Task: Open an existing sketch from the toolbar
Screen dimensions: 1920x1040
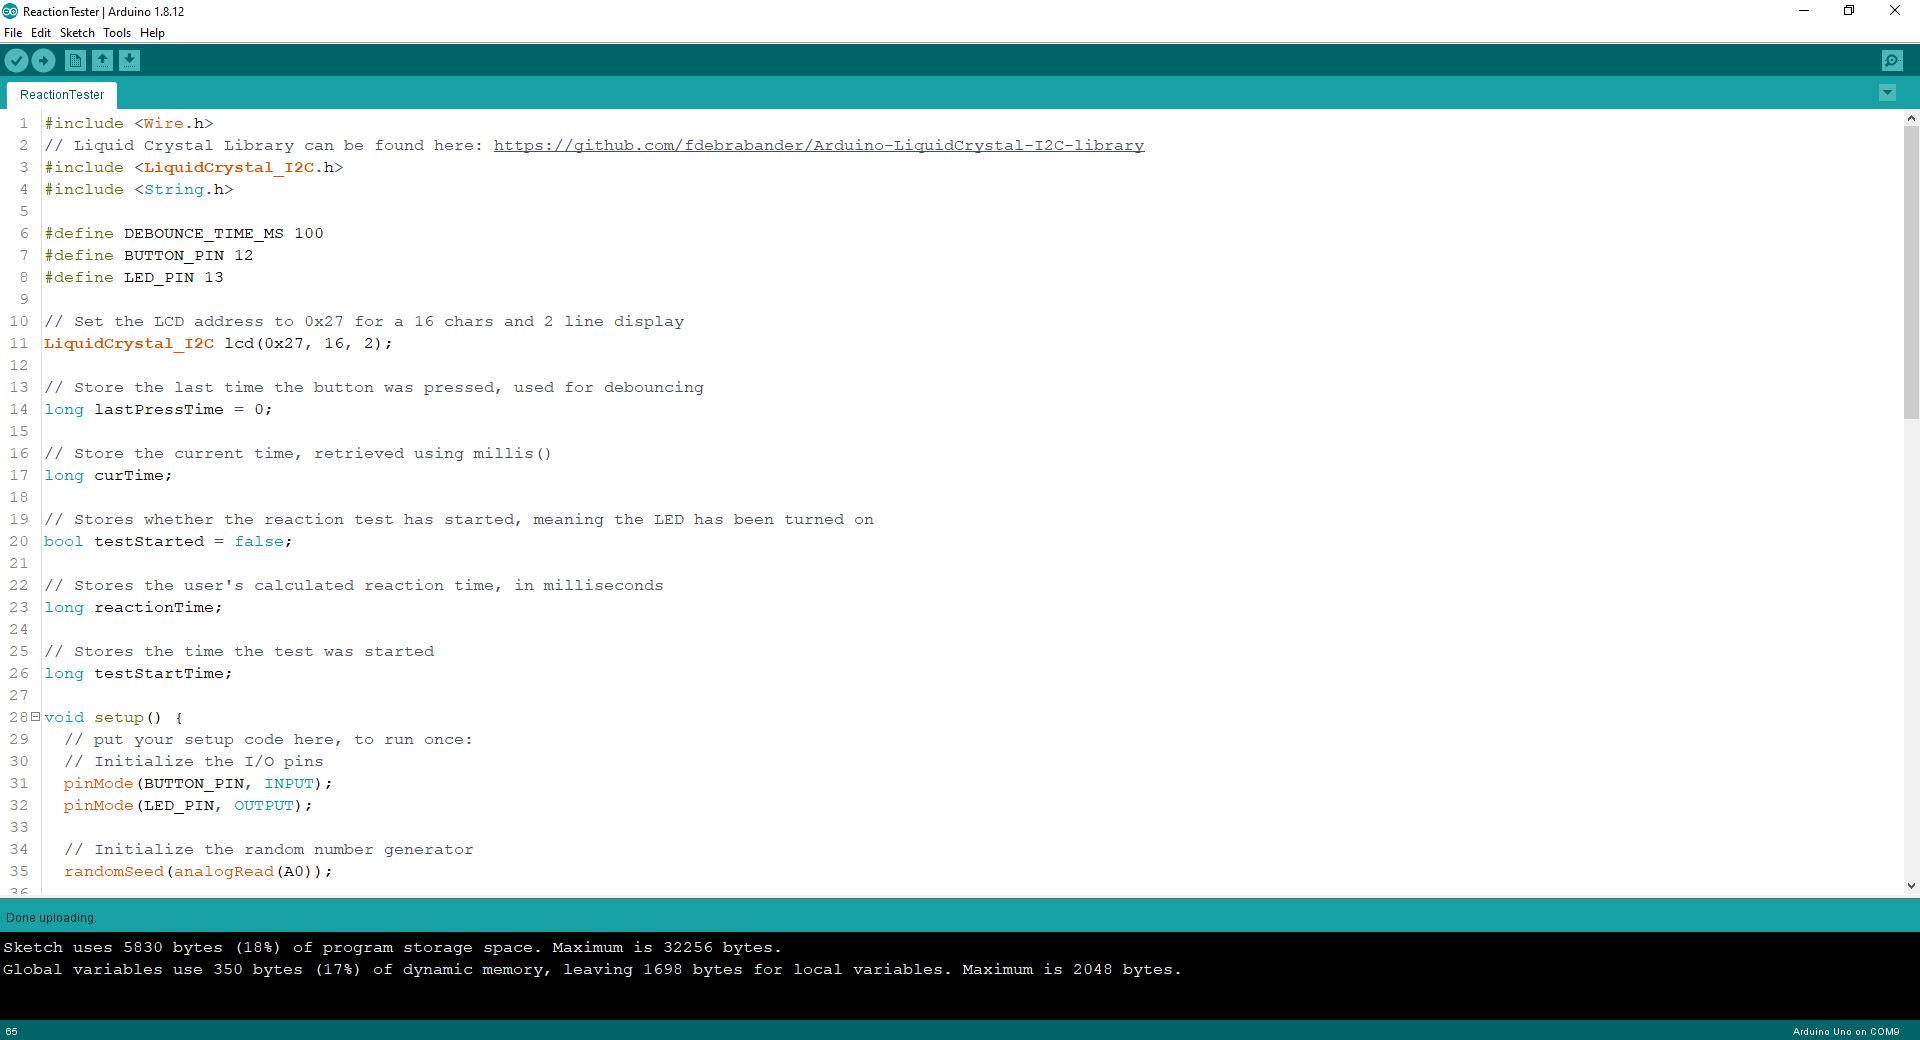Action: 102,60
